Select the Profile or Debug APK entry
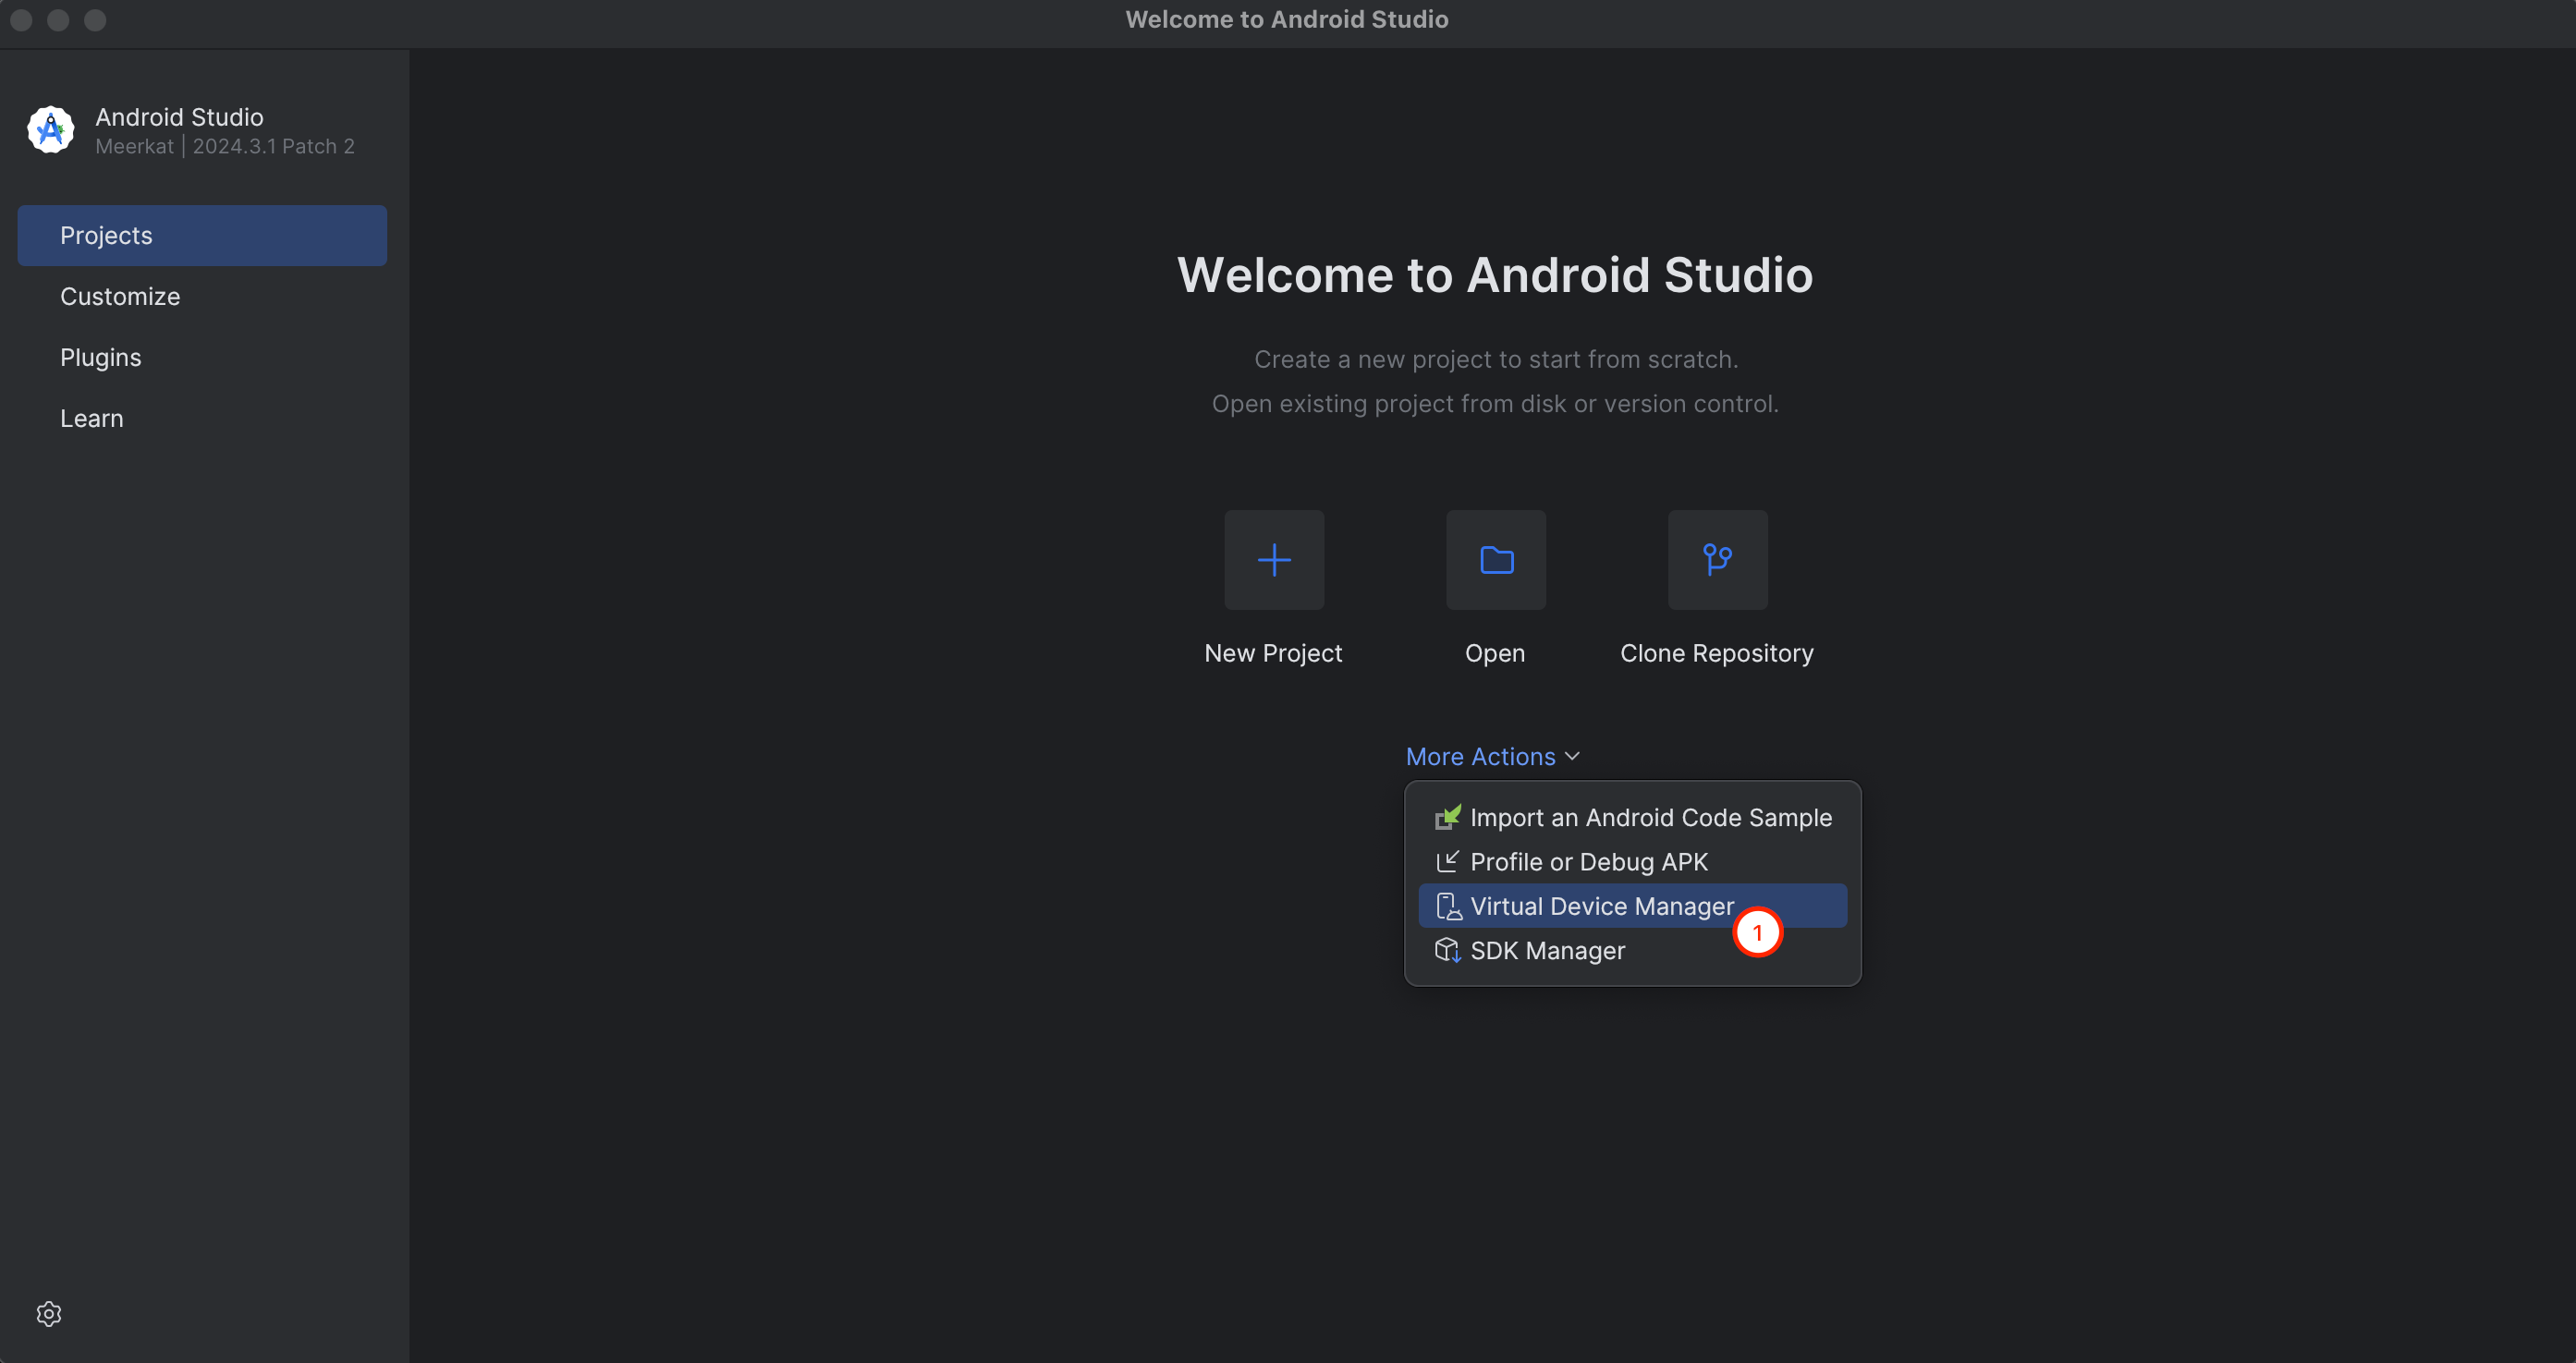2576x1363 pixels. click(x=1588, y=862)
